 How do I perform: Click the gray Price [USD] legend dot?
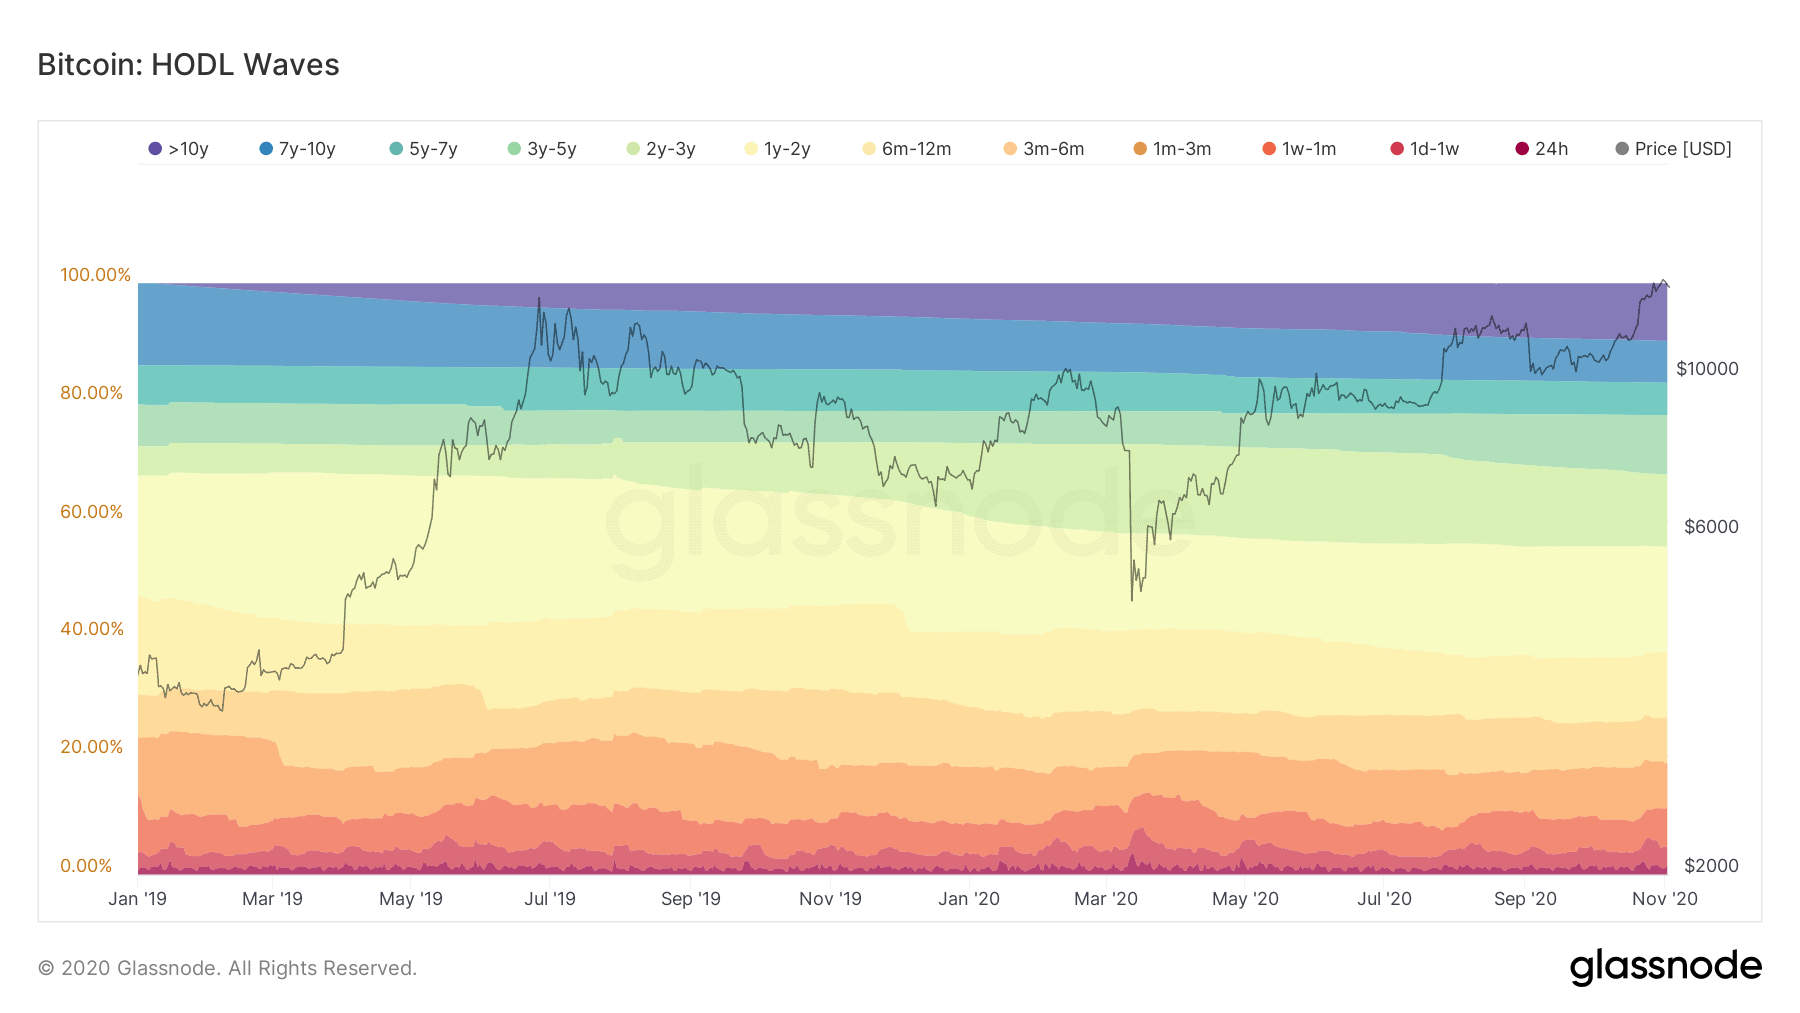[1622, 149]
